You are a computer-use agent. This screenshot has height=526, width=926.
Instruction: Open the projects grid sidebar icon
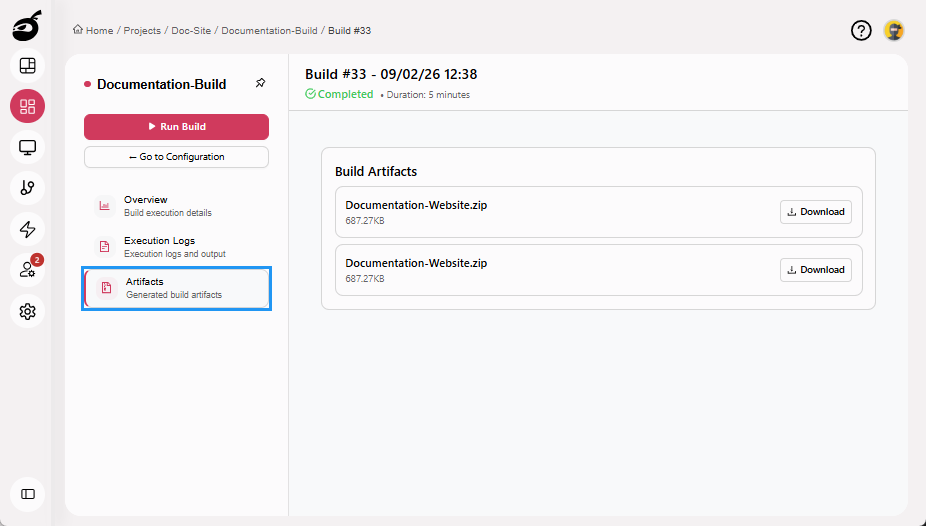tap(27, 106)
